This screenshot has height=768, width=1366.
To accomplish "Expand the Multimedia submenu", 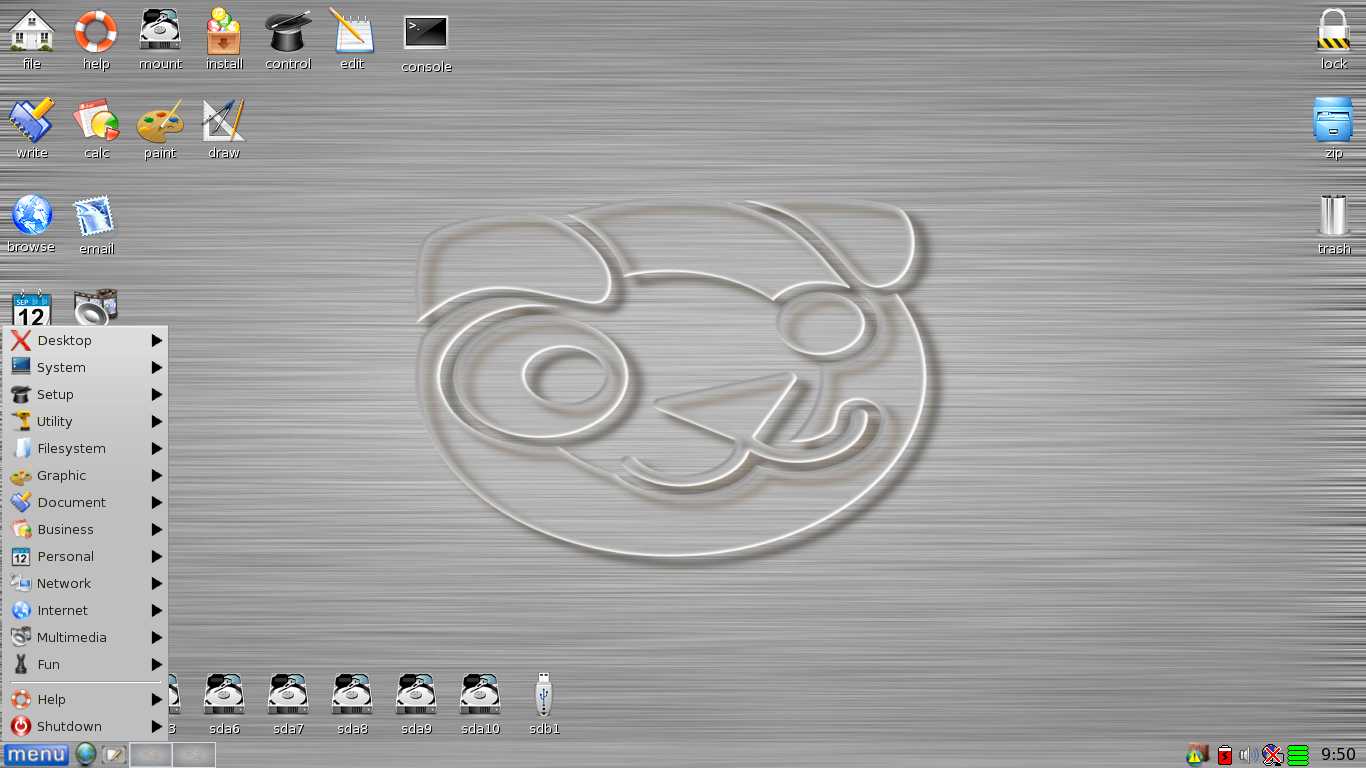I will (86, 638).
